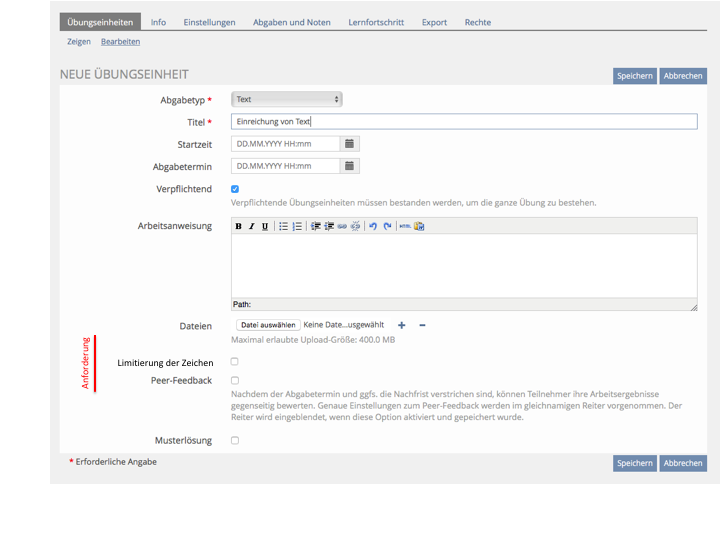Undo the last edit in editor

(373, 226)
